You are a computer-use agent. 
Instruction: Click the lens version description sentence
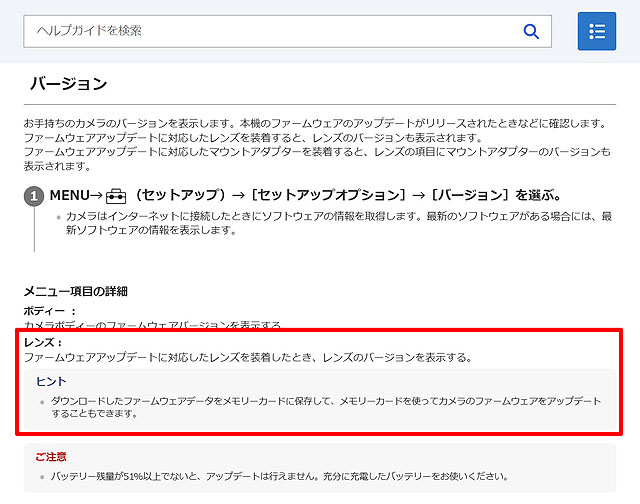(247, 357)
